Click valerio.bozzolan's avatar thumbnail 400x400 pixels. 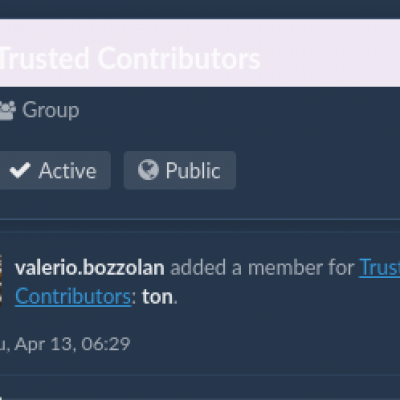[x=1, y=280]
